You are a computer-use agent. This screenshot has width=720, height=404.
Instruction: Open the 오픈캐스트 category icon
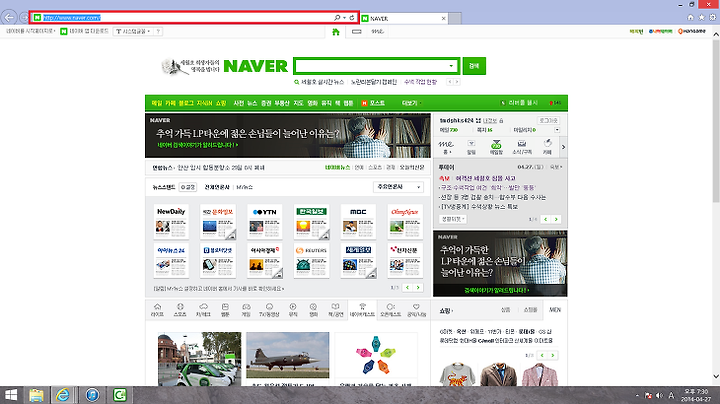(x=391, y=309)
